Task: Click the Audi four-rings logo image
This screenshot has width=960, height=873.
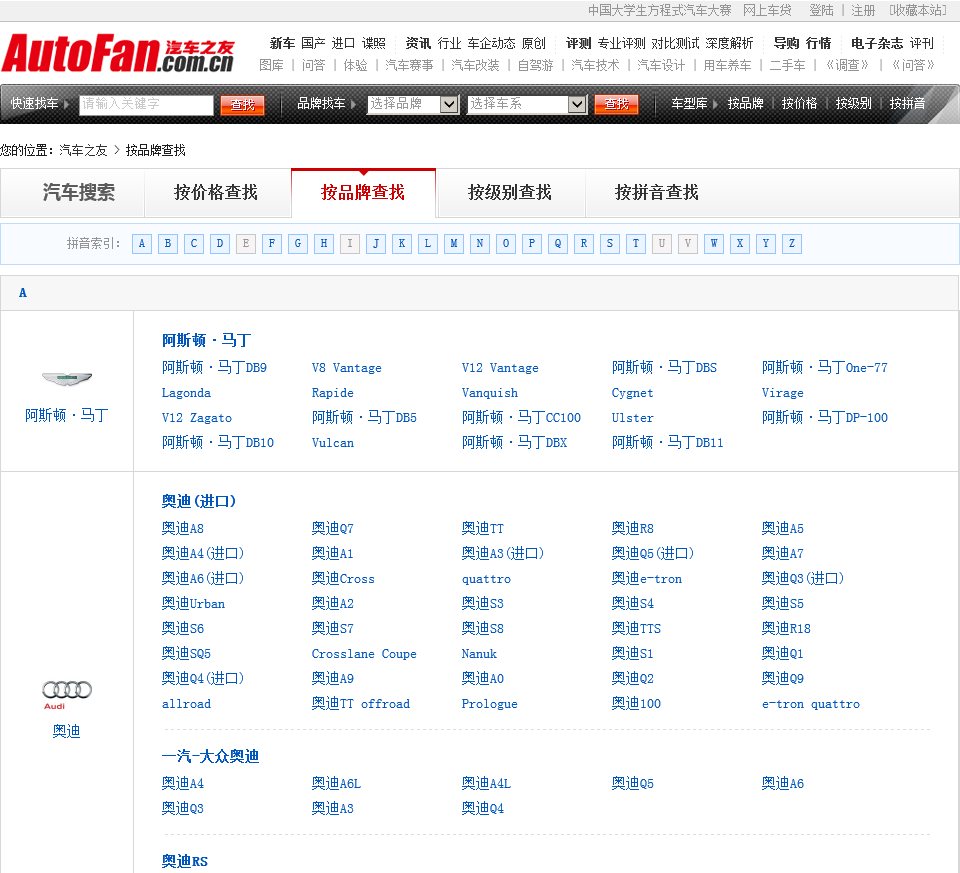Action: (67, 694)
